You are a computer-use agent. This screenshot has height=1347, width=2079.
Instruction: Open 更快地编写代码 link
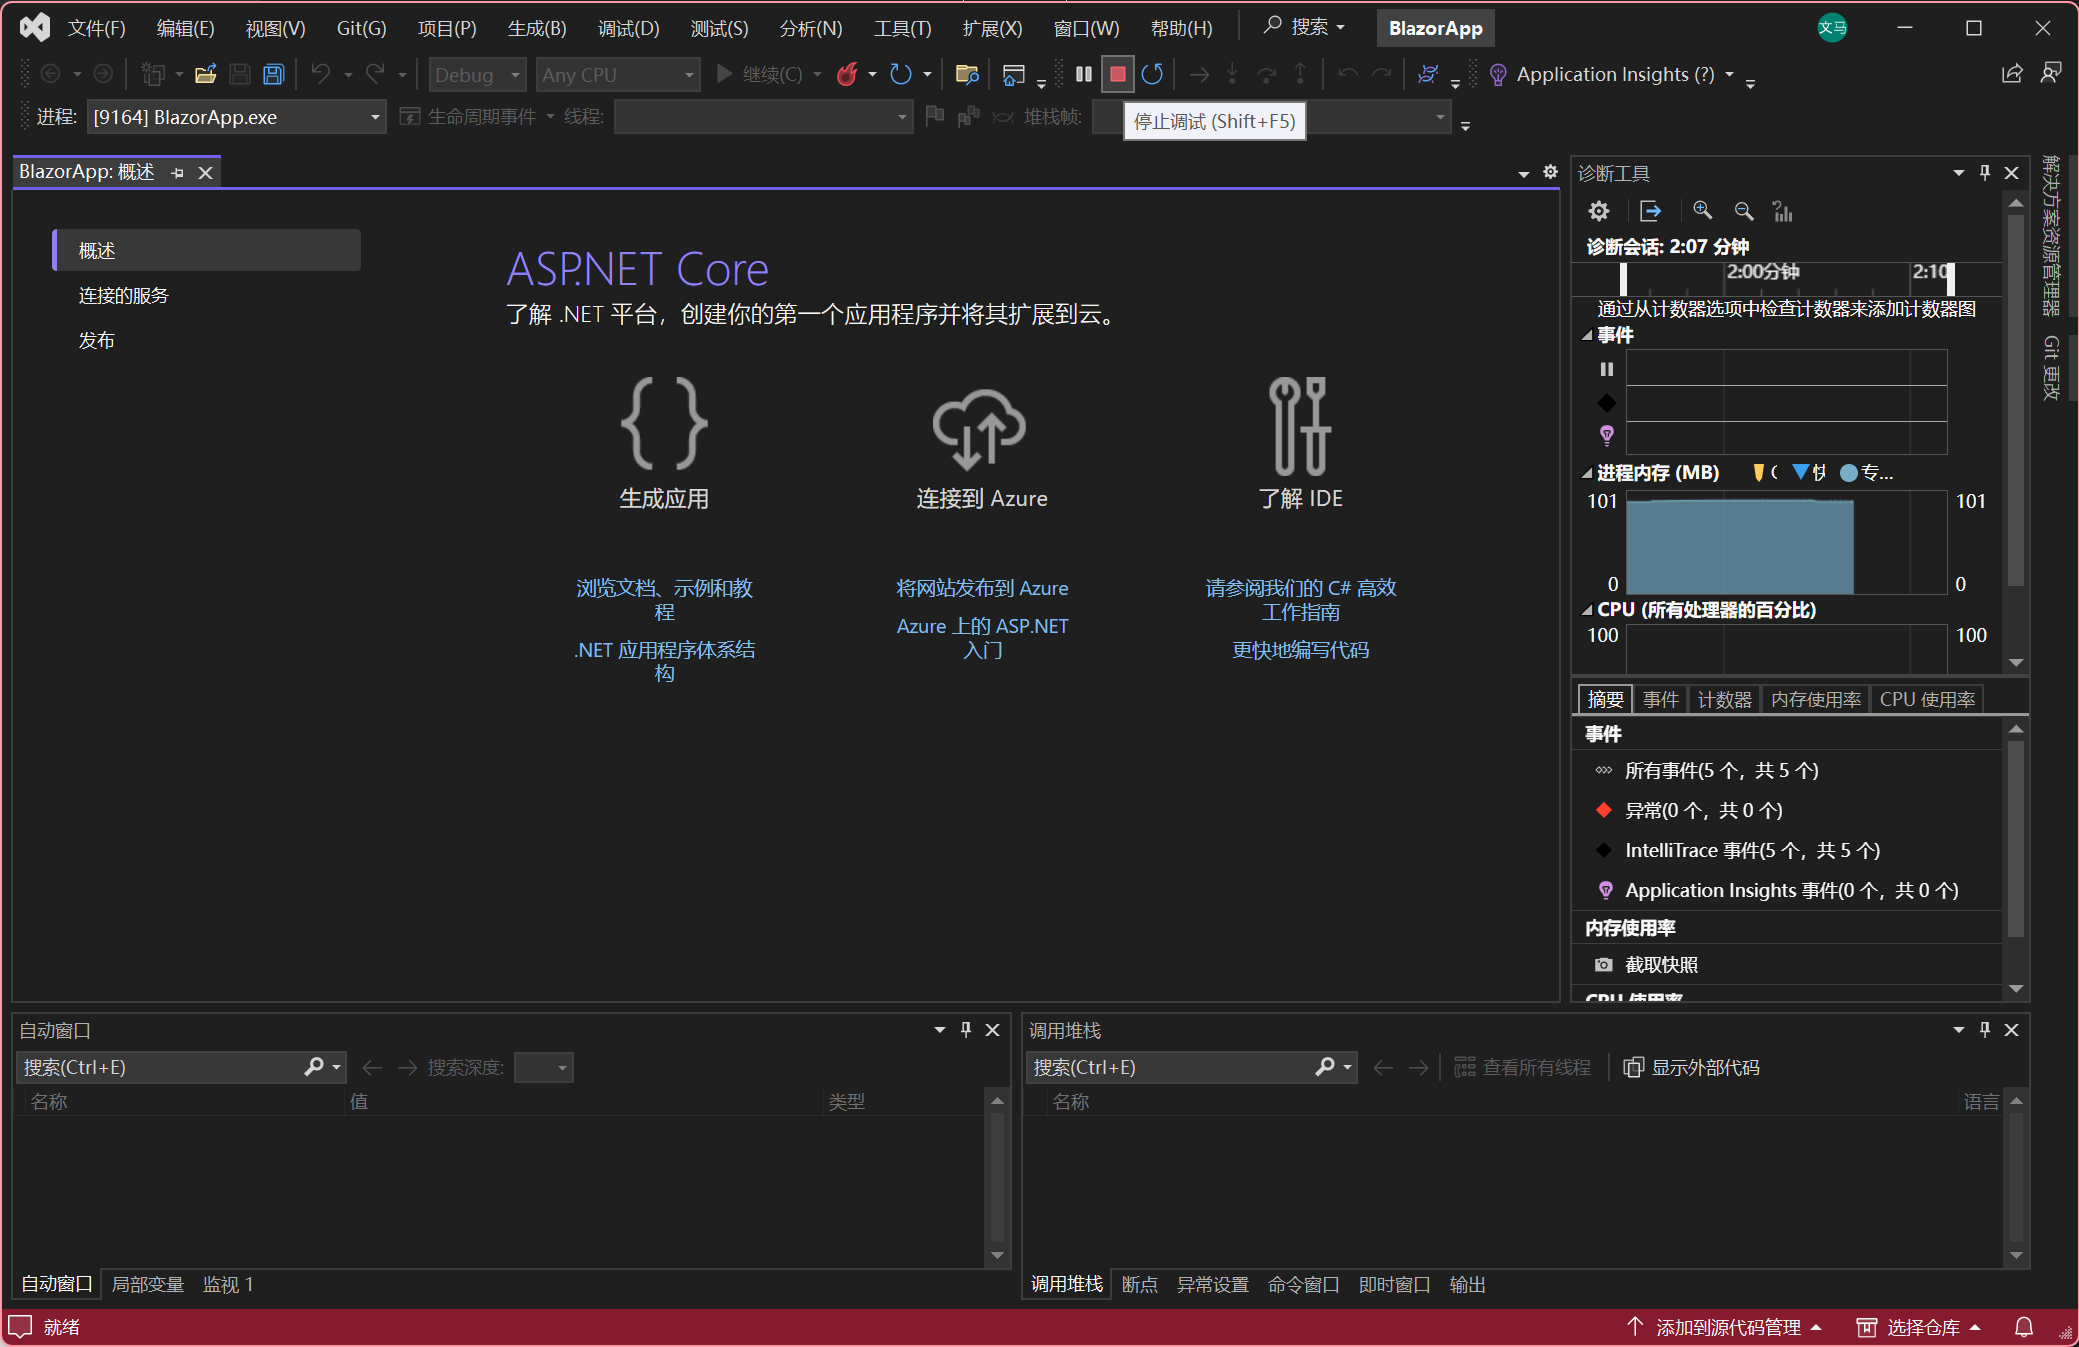click(1300, 650)
